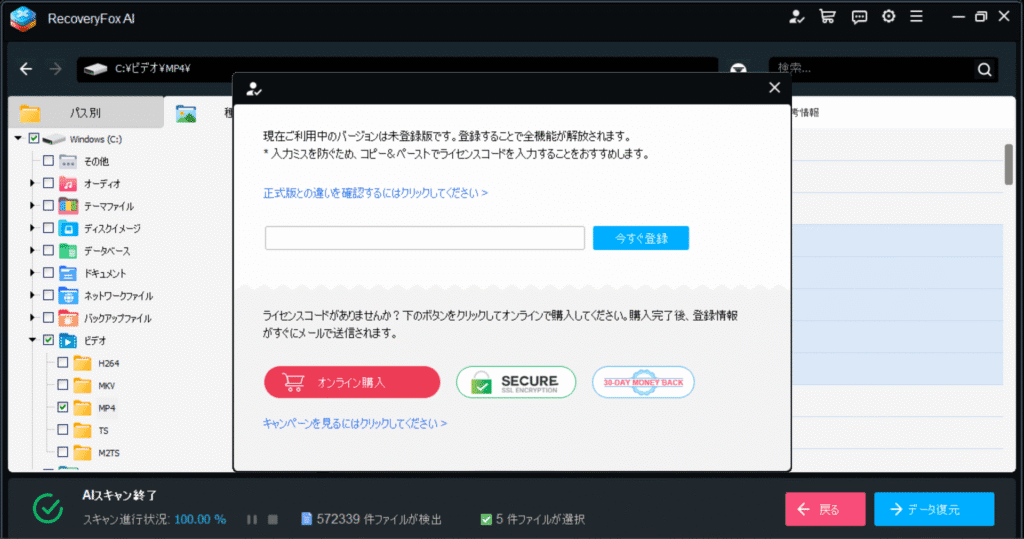Viewport: 1024px width, 539px height.
Task: Expand the ディスクイメージ tree node
Action: (x=32, y=228)
